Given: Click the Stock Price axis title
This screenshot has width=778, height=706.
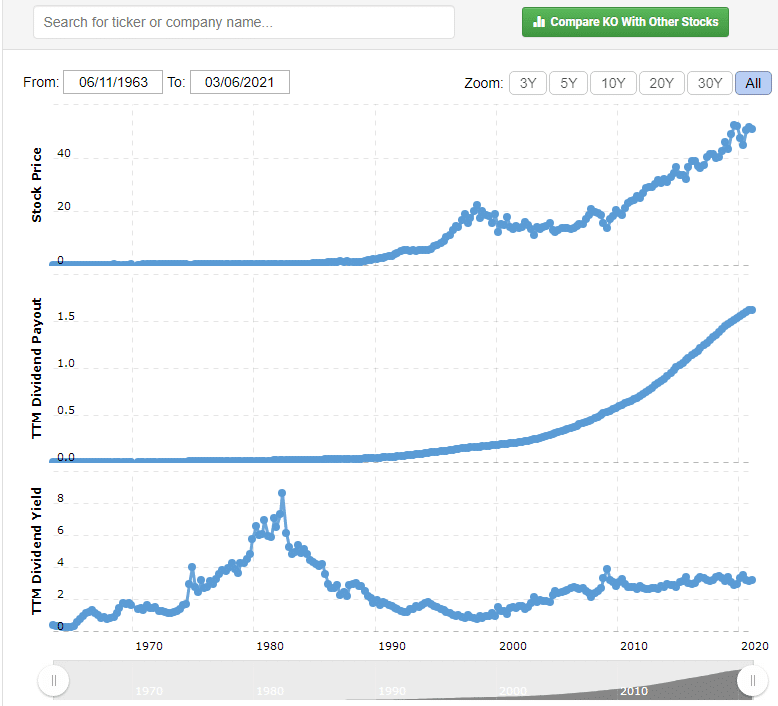Looking at the screenshot, I should 37,185.
